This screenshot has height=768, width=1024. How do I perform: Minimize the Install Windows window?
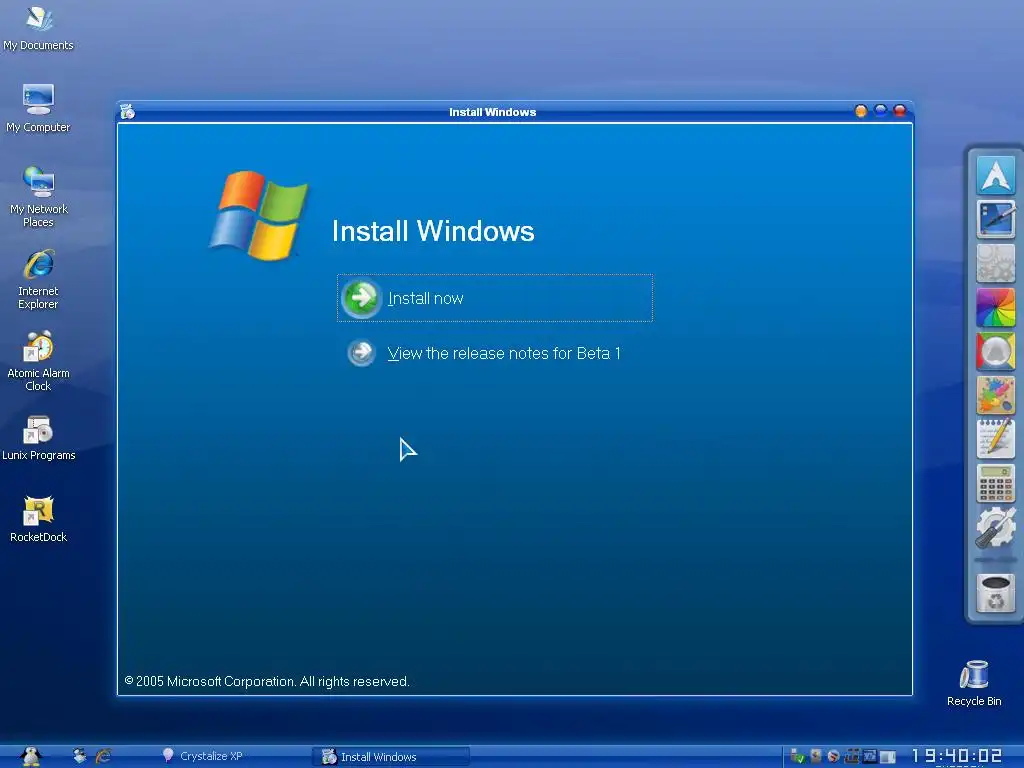point(861,111)
